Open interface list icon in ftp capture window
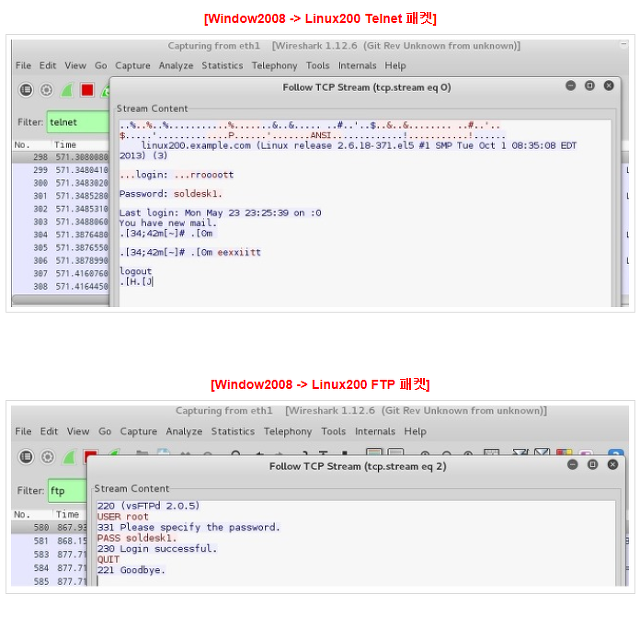The image size is (640, 617). pyautogui.click(x=26, y=457)
